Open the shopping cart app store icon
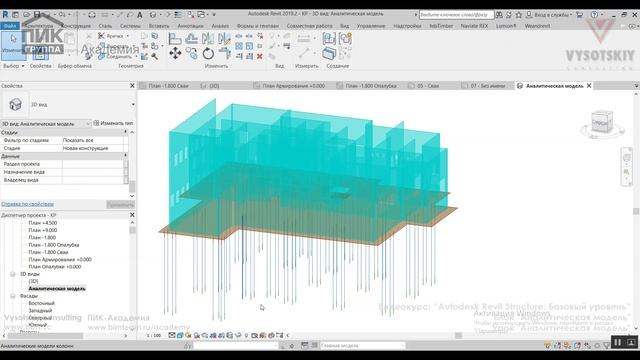640x360 pixels. (x=580, y=15)
